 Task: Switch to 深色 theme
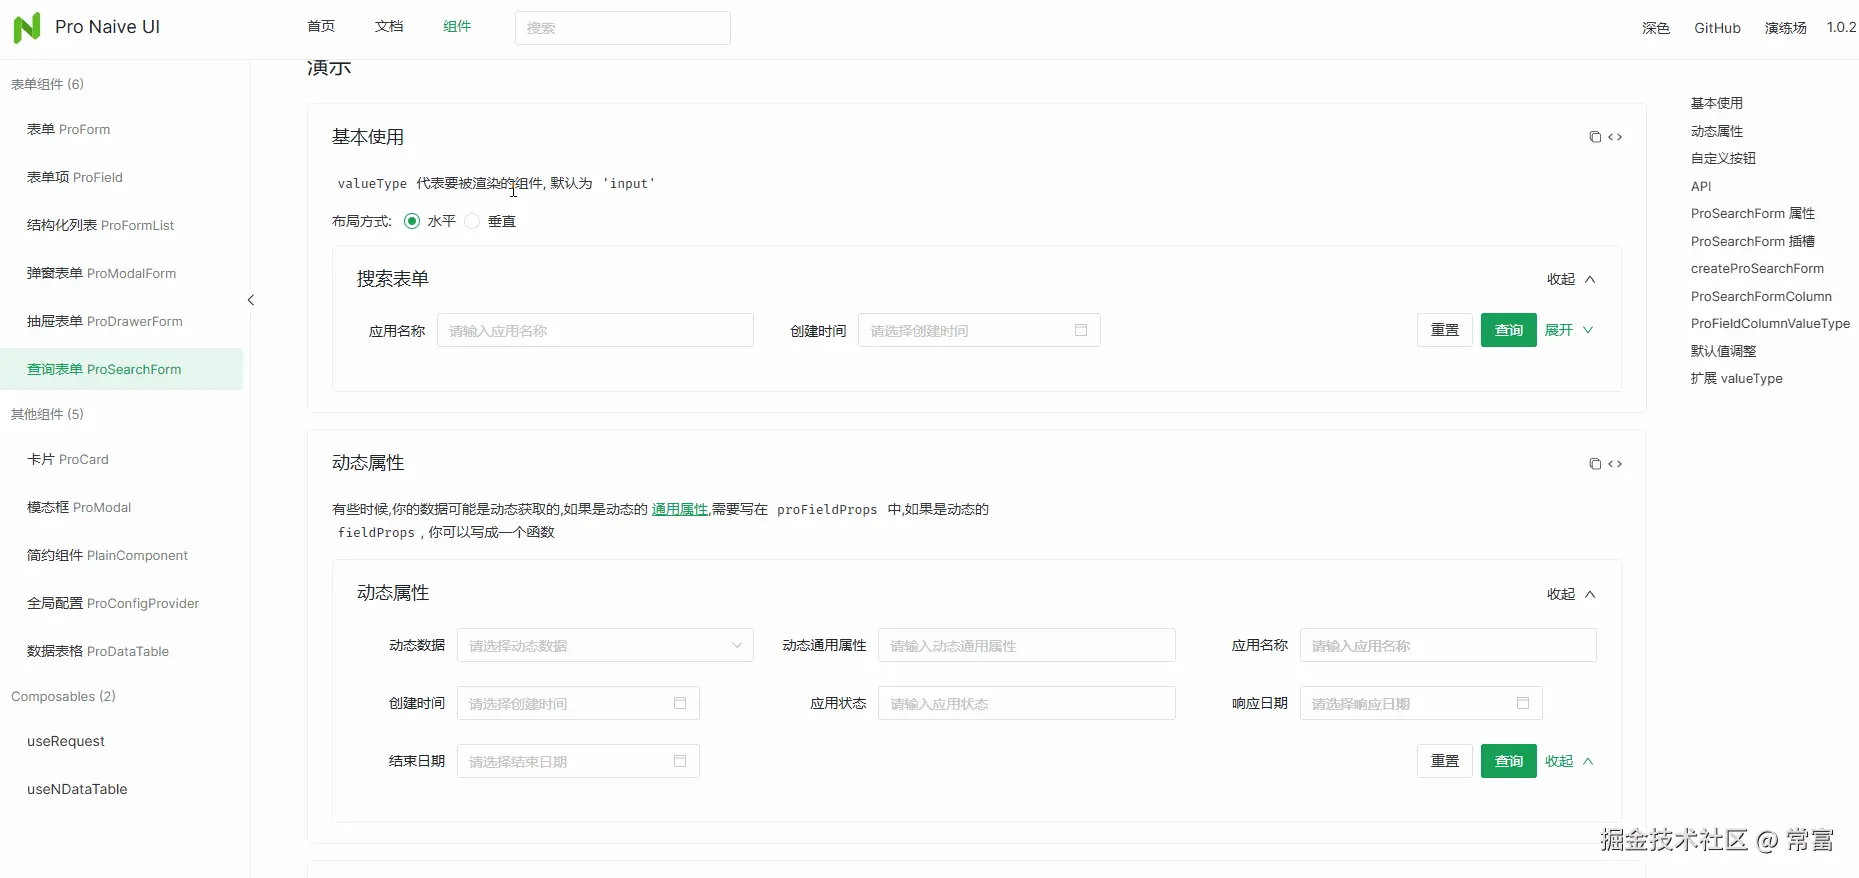pyautogui.click(x=1656, y=28)
